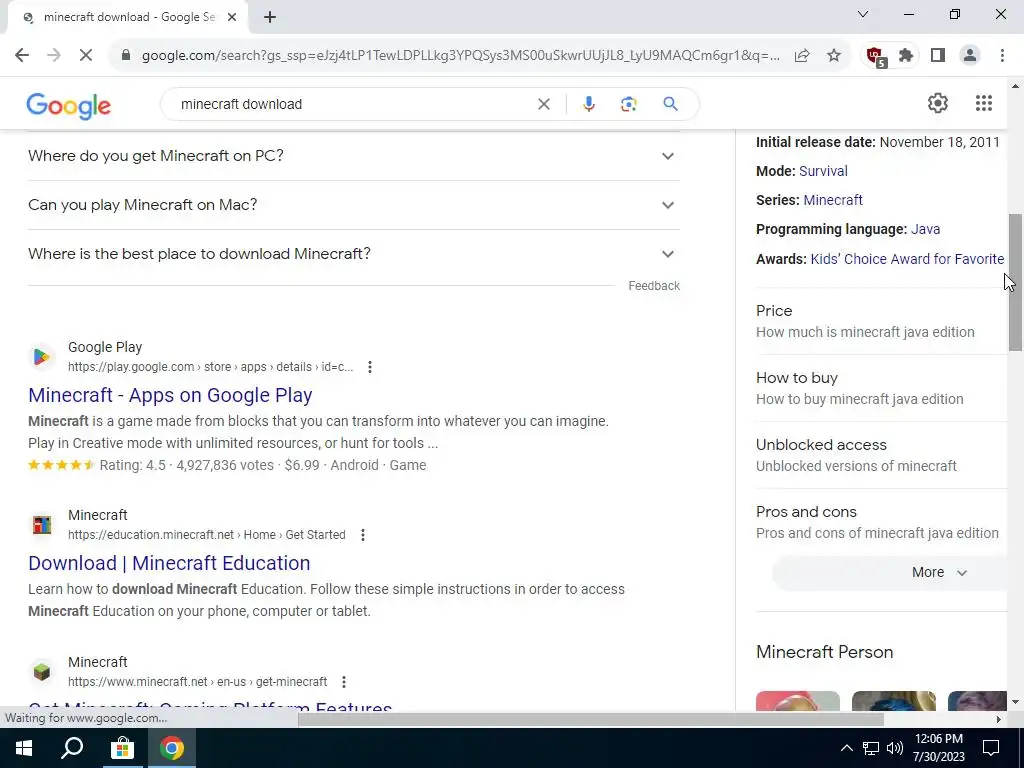Viewport: 1024px width, 768px height.
Task: Open more options for Minecraft Education result
Action: click(x=362, y=535)
